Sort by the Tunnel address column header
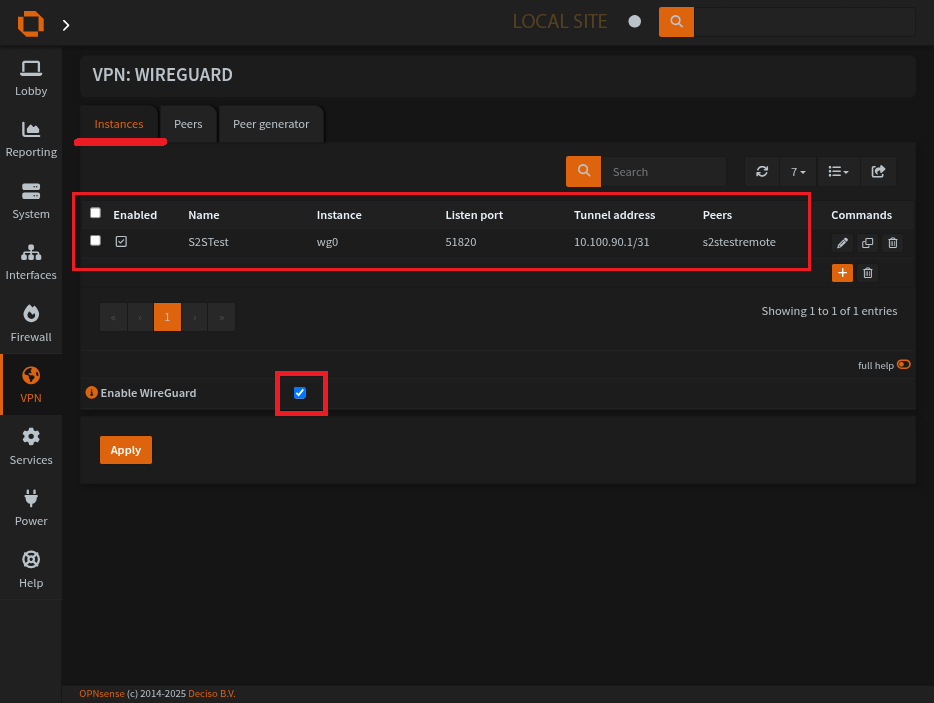 pos(614,215)
